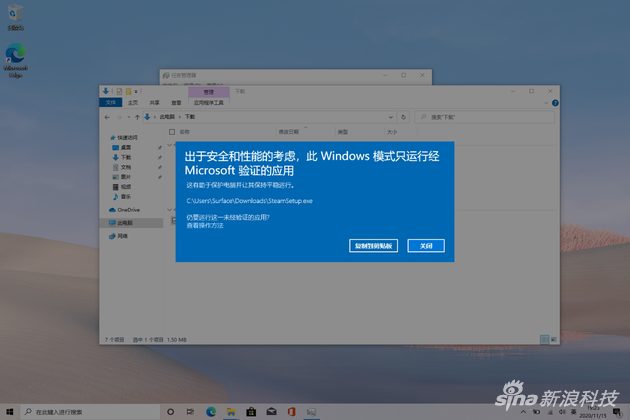Sort by the 大小 column header
Image resolution: width=630 pixels, height=420 pixels.
(392, 132)
